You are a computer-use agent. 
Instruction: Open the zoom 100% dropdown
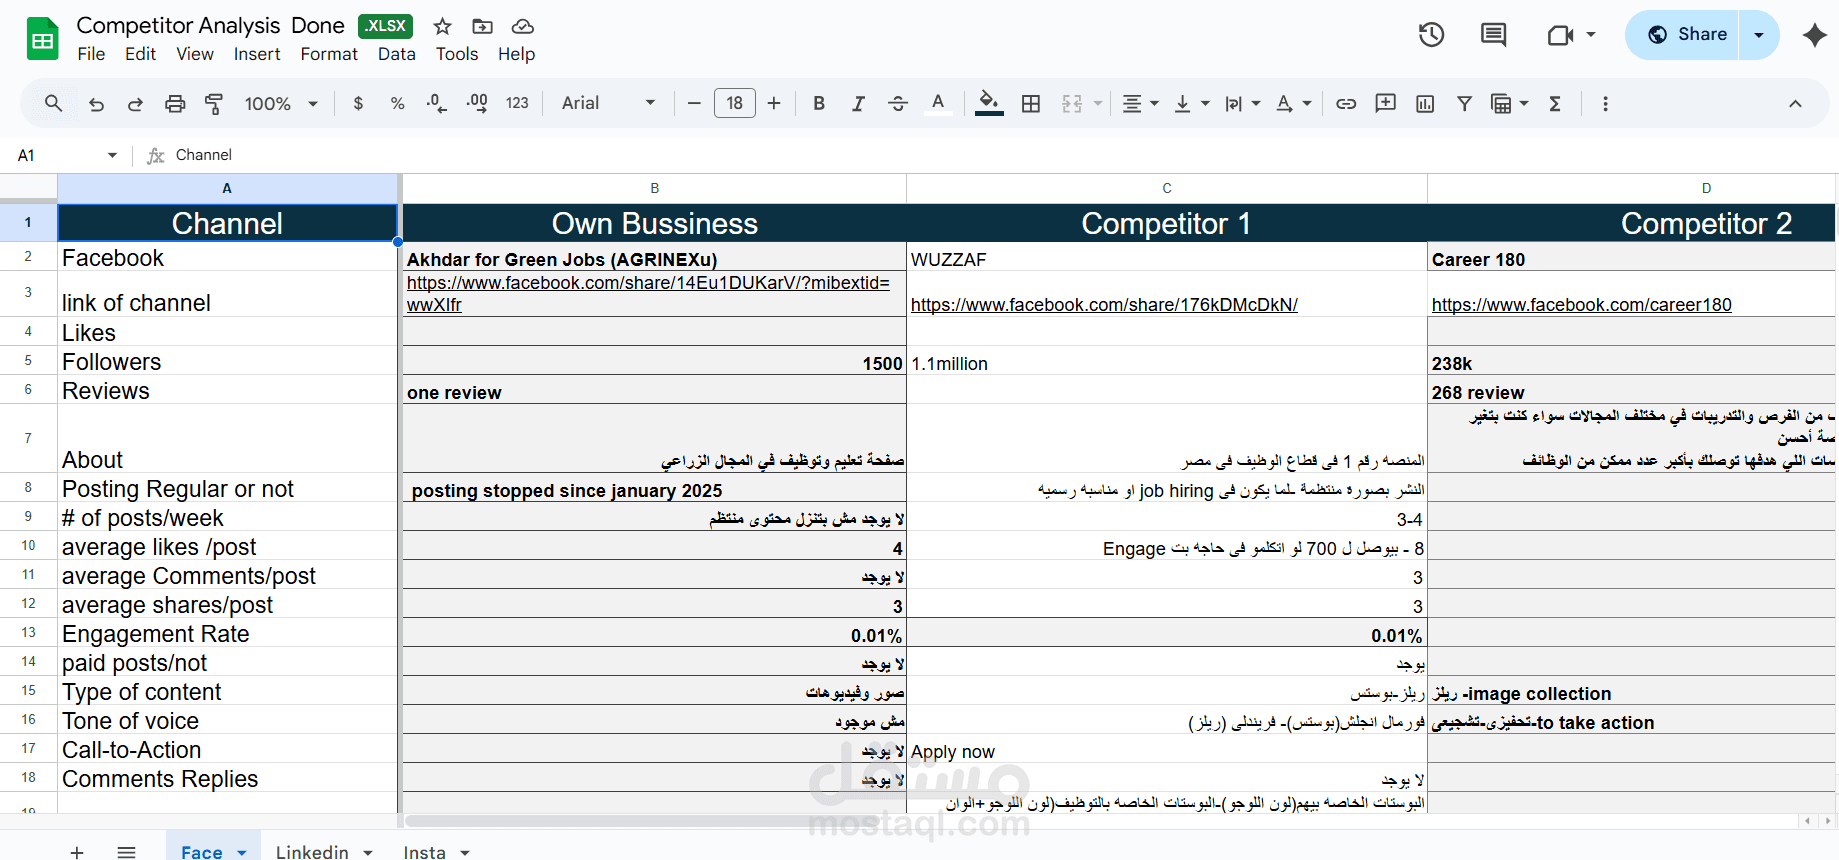coord(281,103)
